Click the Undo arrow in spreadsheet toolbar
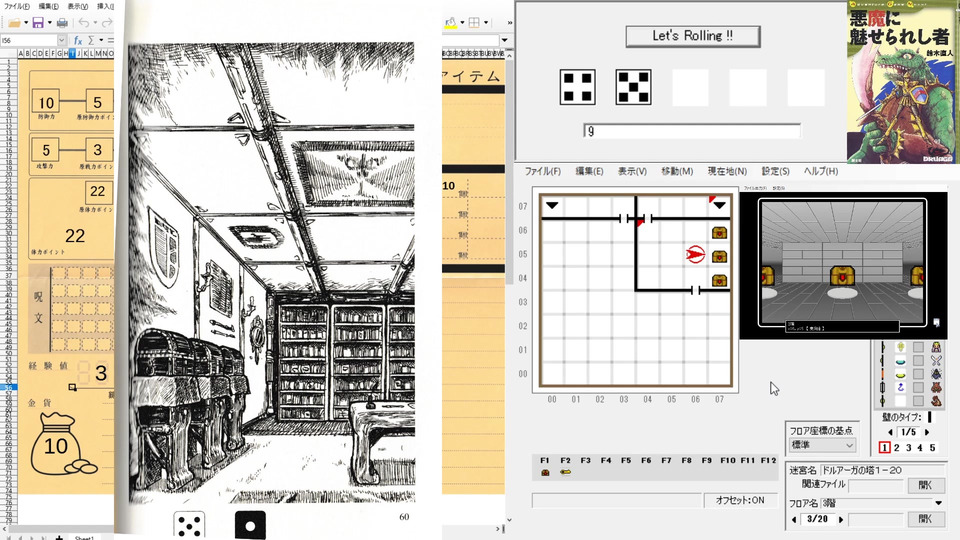Screen dimensions: 960x540 click(84, 23)
